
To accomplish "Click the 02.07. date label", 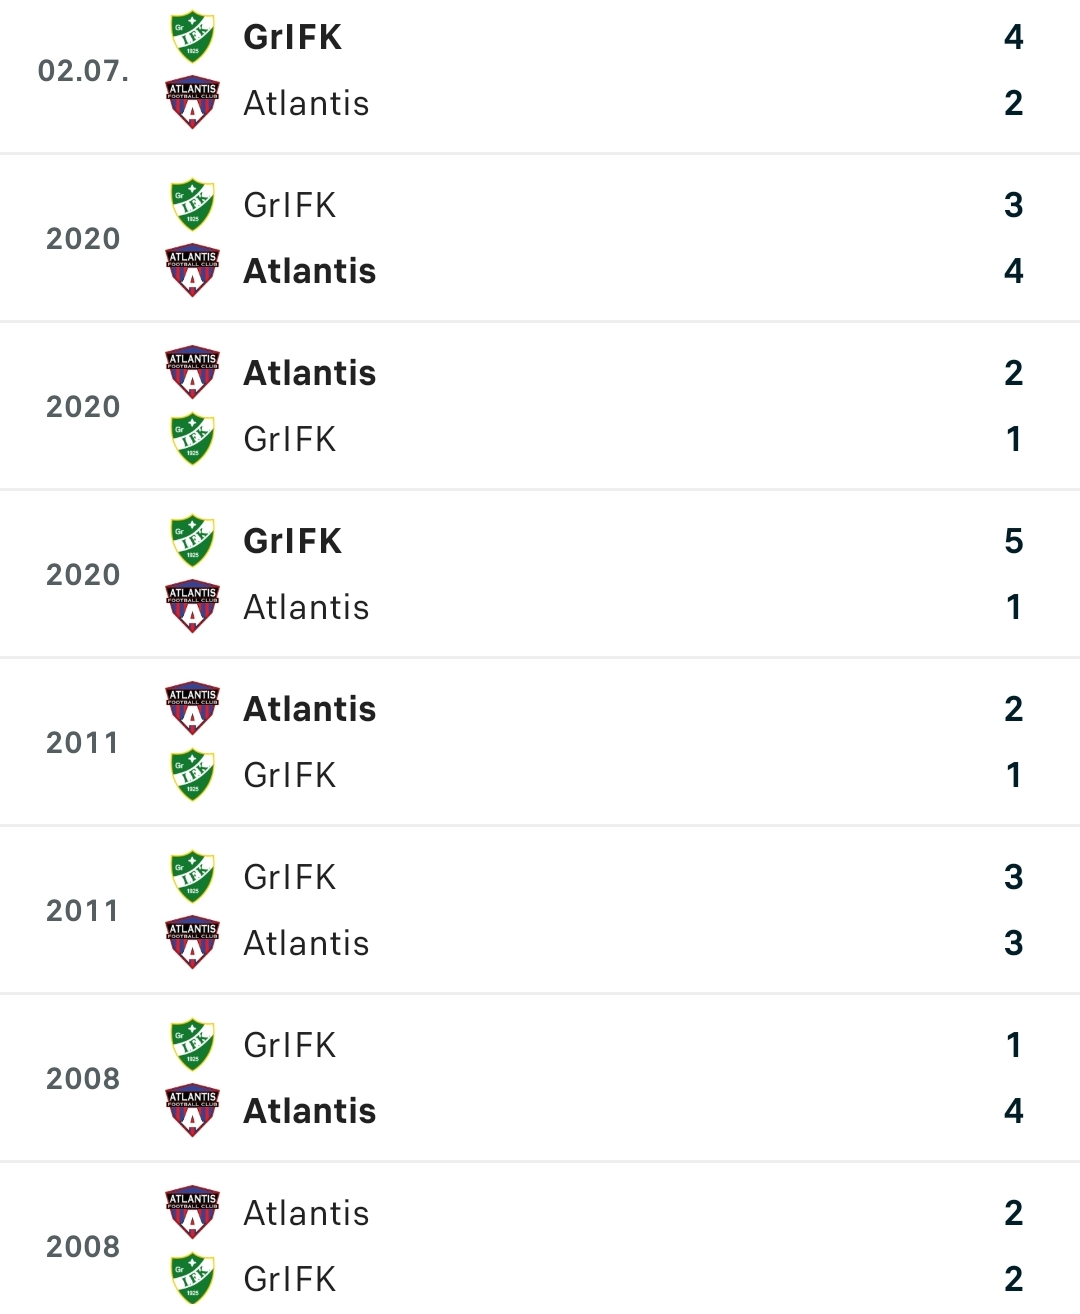I will click(x=83, y=70).
